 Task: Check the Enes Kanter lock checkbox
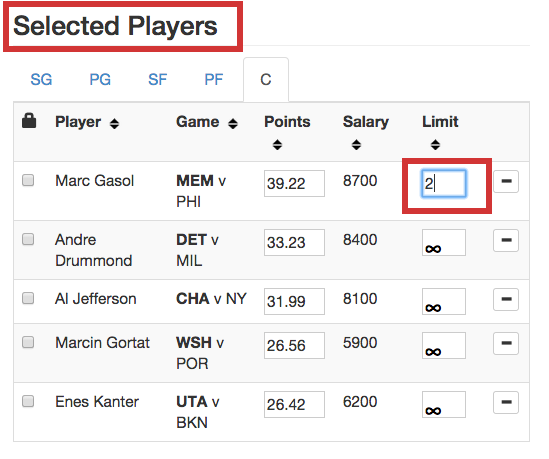click(28, 401)
